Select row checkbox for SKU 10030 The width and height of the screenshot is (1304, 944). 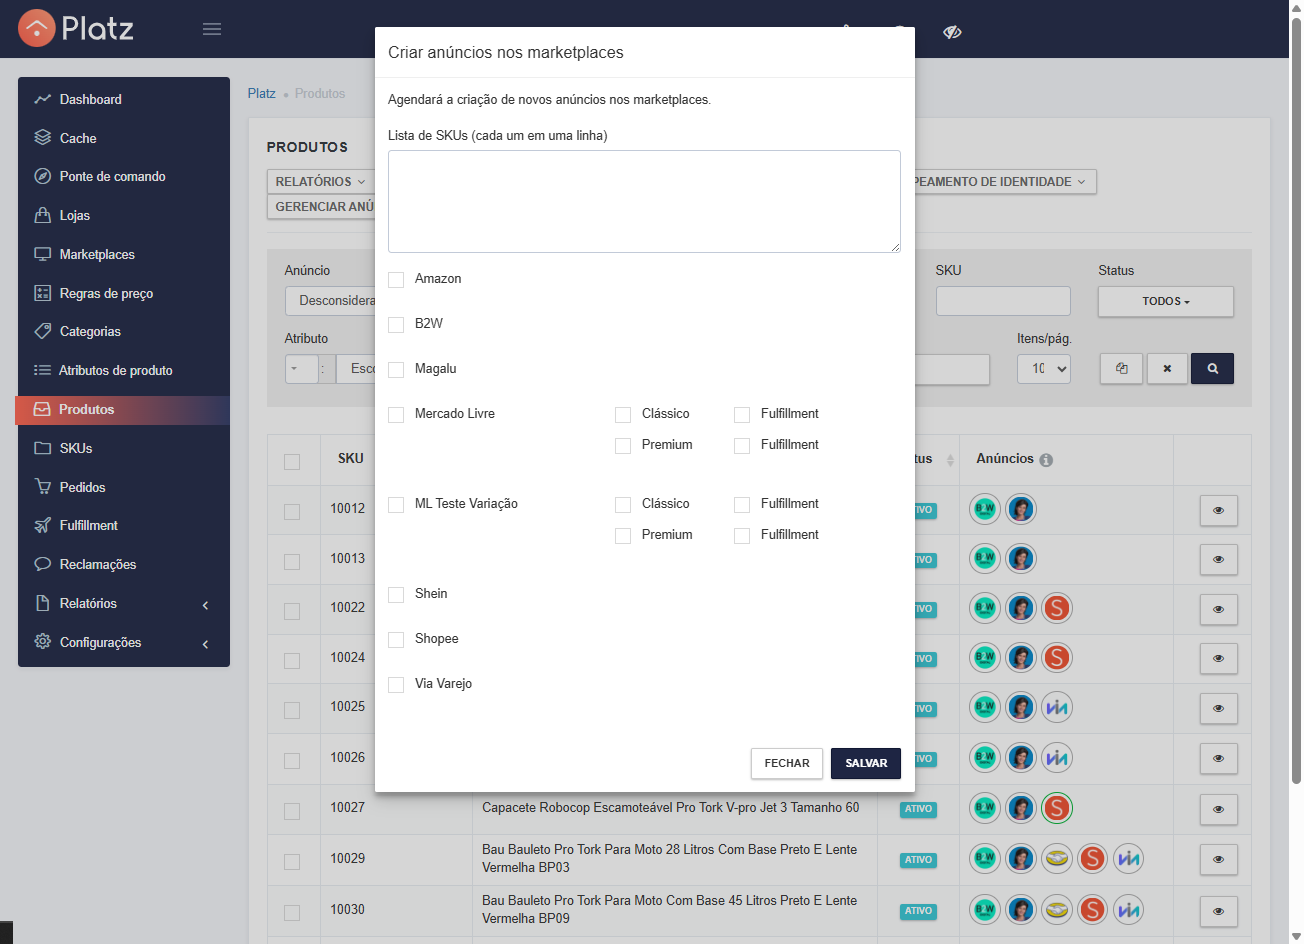point(292,913)
